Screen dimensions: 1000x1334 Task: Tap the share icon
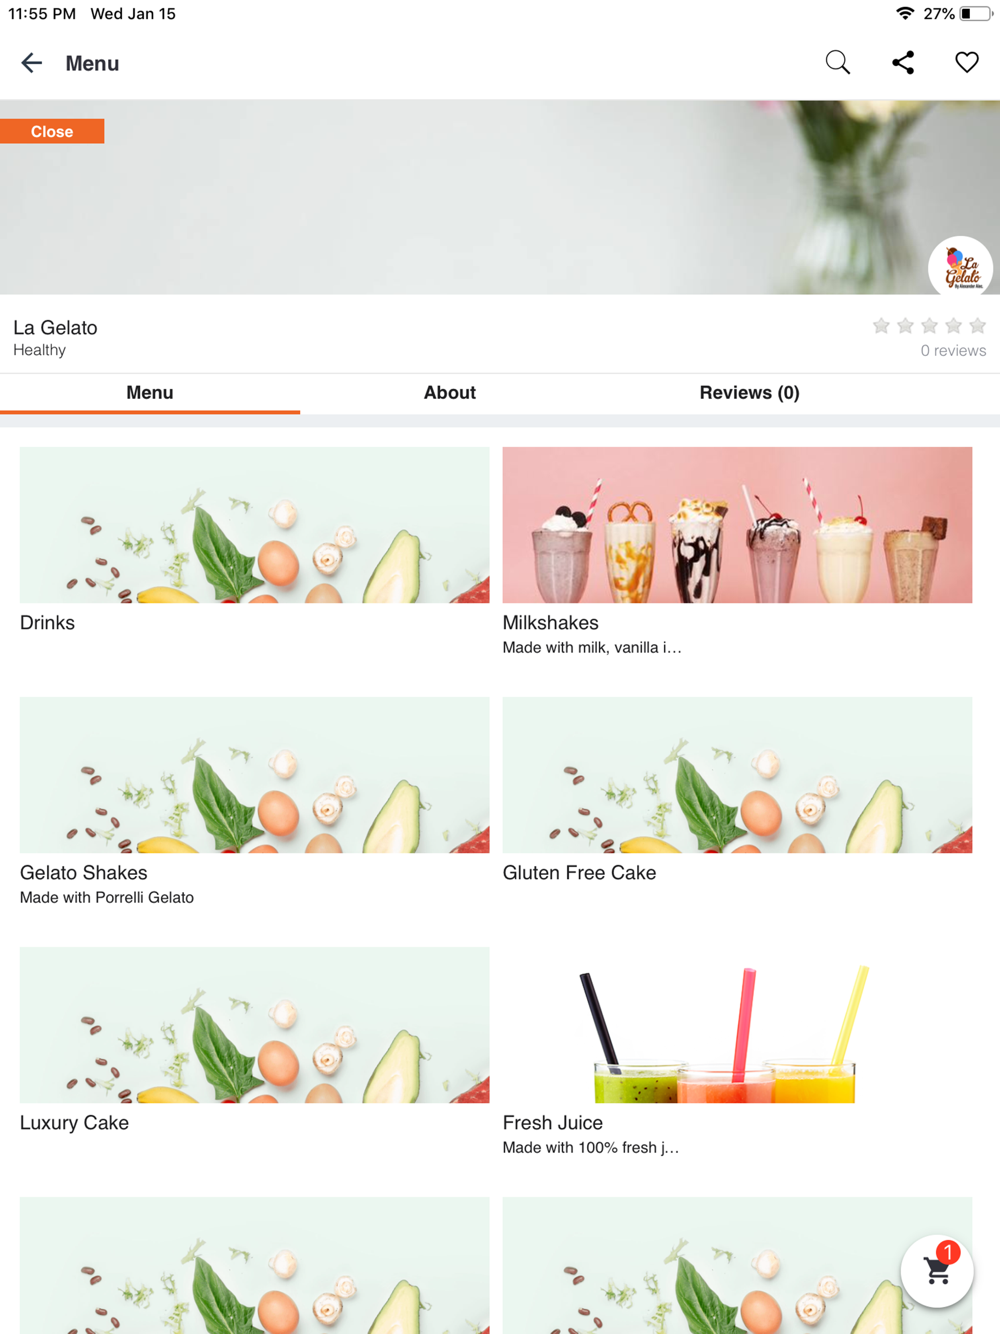click(903, 63)
